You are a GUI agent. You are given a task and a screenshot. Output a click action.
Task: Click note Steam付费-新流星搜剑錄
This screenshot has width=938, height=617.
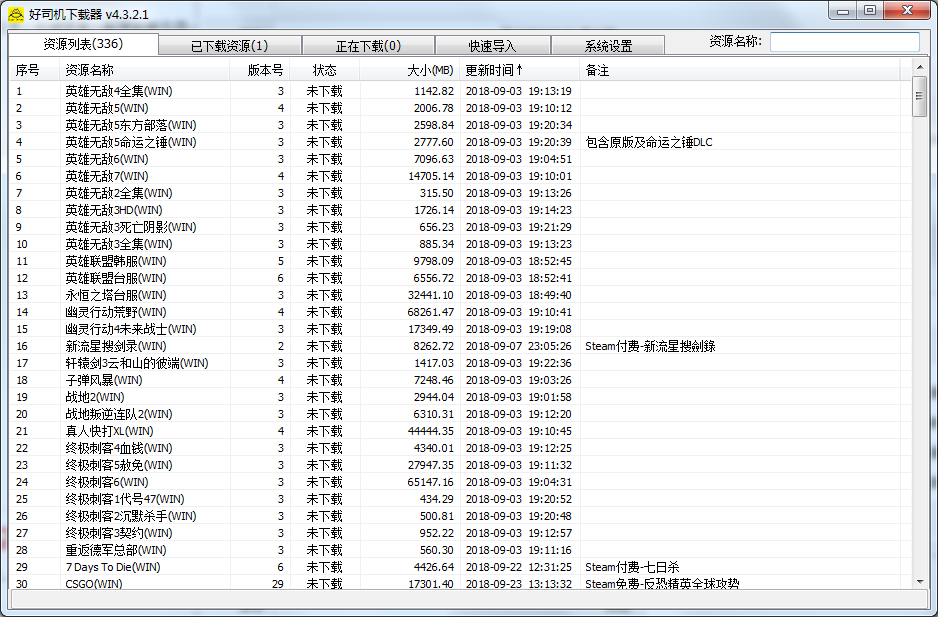650,346
